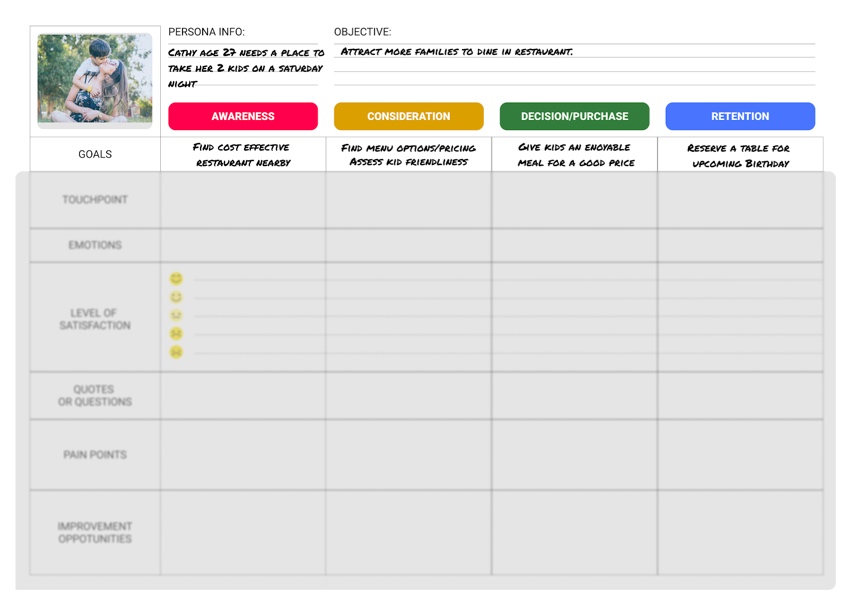Select the frustrated emoji at the bottom
852x600 pixels.
175,353
